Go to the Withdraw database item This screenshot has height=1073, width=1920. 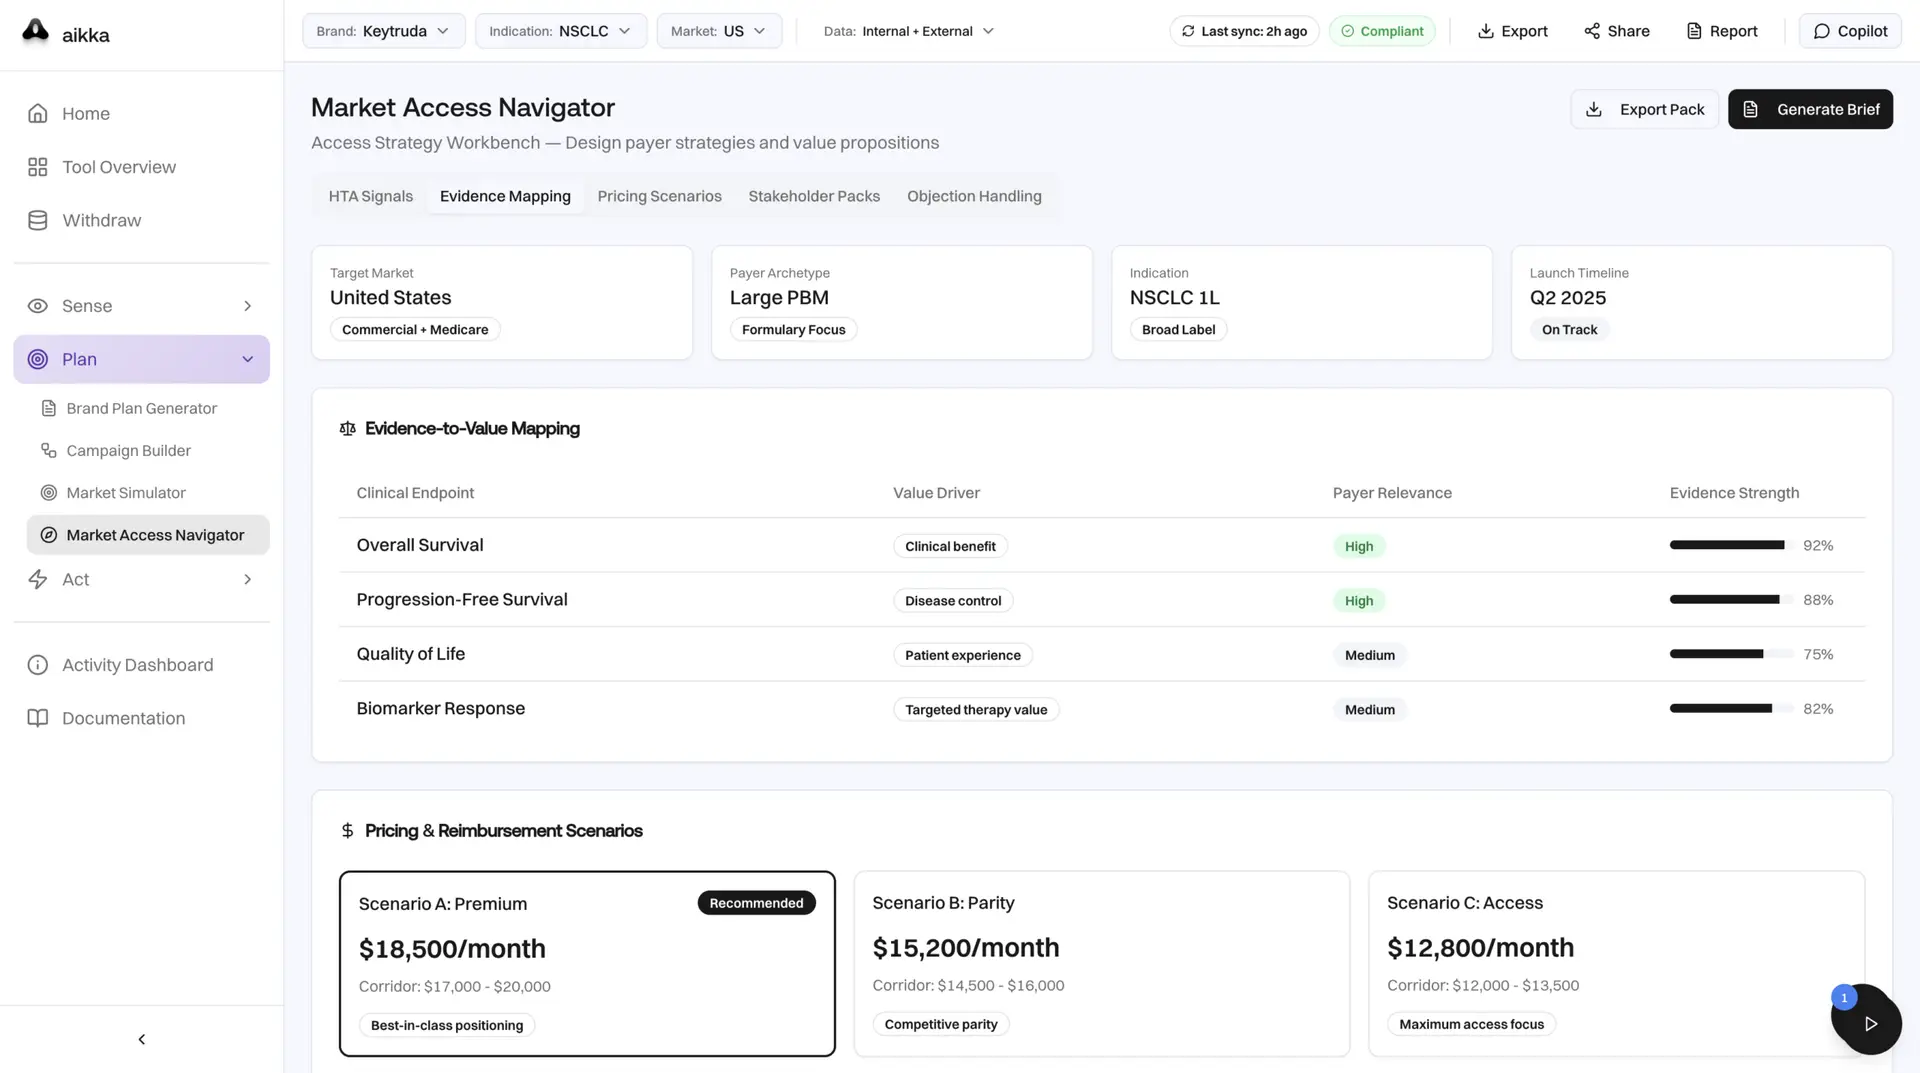click(100, 220)
